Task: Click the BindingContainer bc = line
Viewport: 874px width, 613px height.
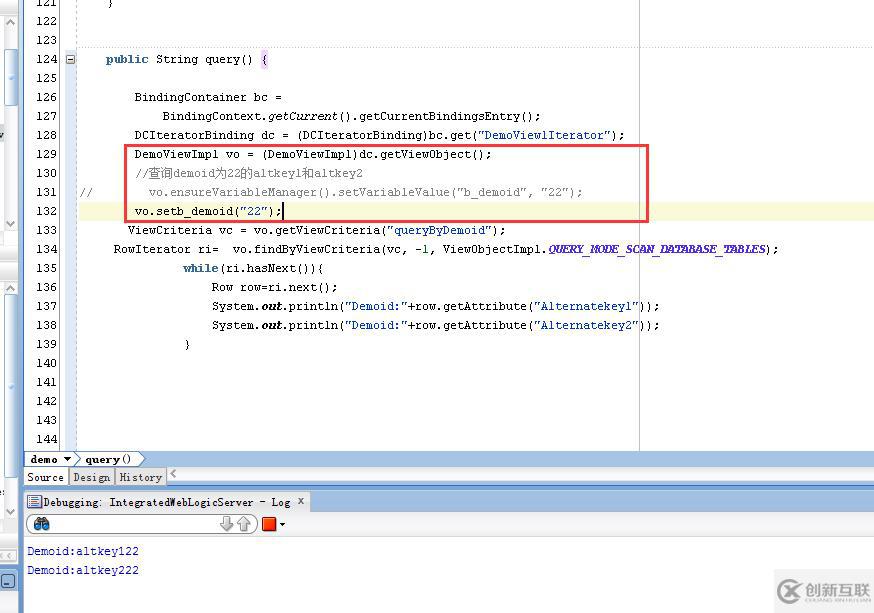Action: point(207,97)
